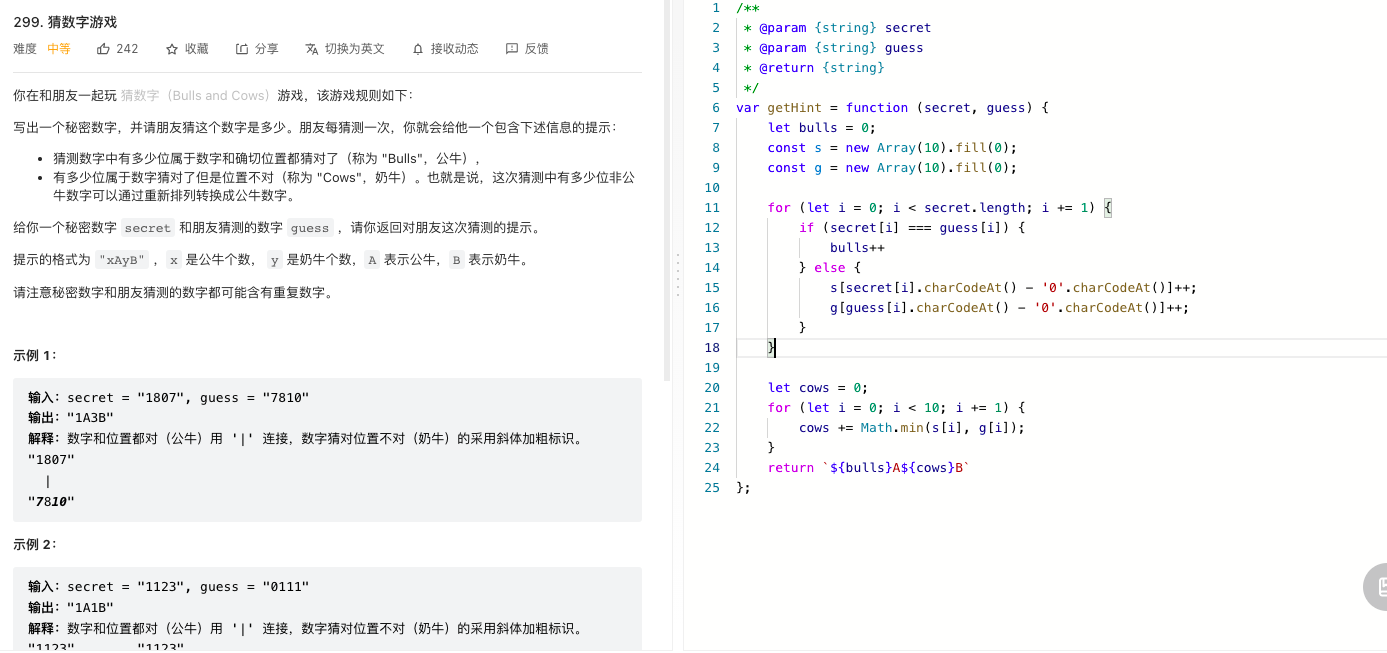Click line number 1 in the editor gutter
Image resolution: width=1387 pixels, height=653 pixels.
(716, 8)
